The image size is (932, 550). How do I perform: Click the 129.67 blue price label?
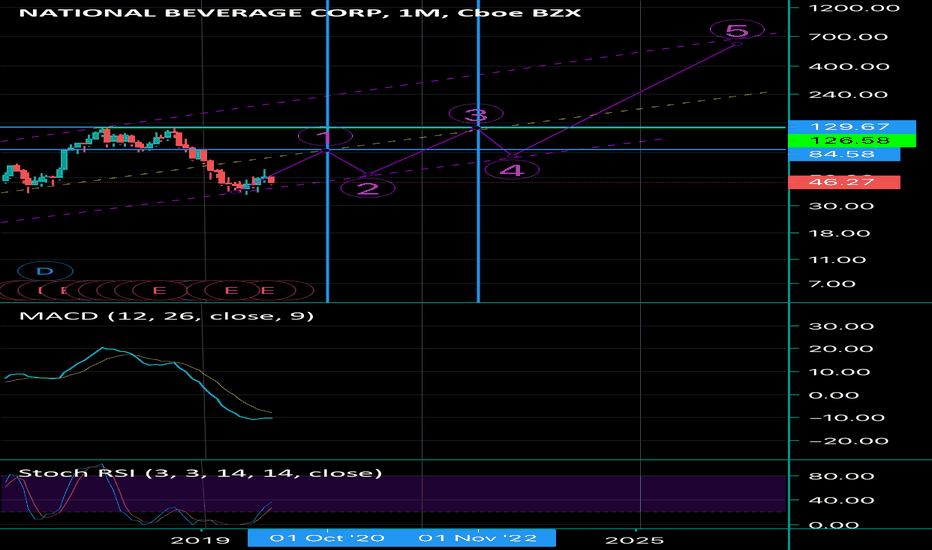click(x=852, y=127)
